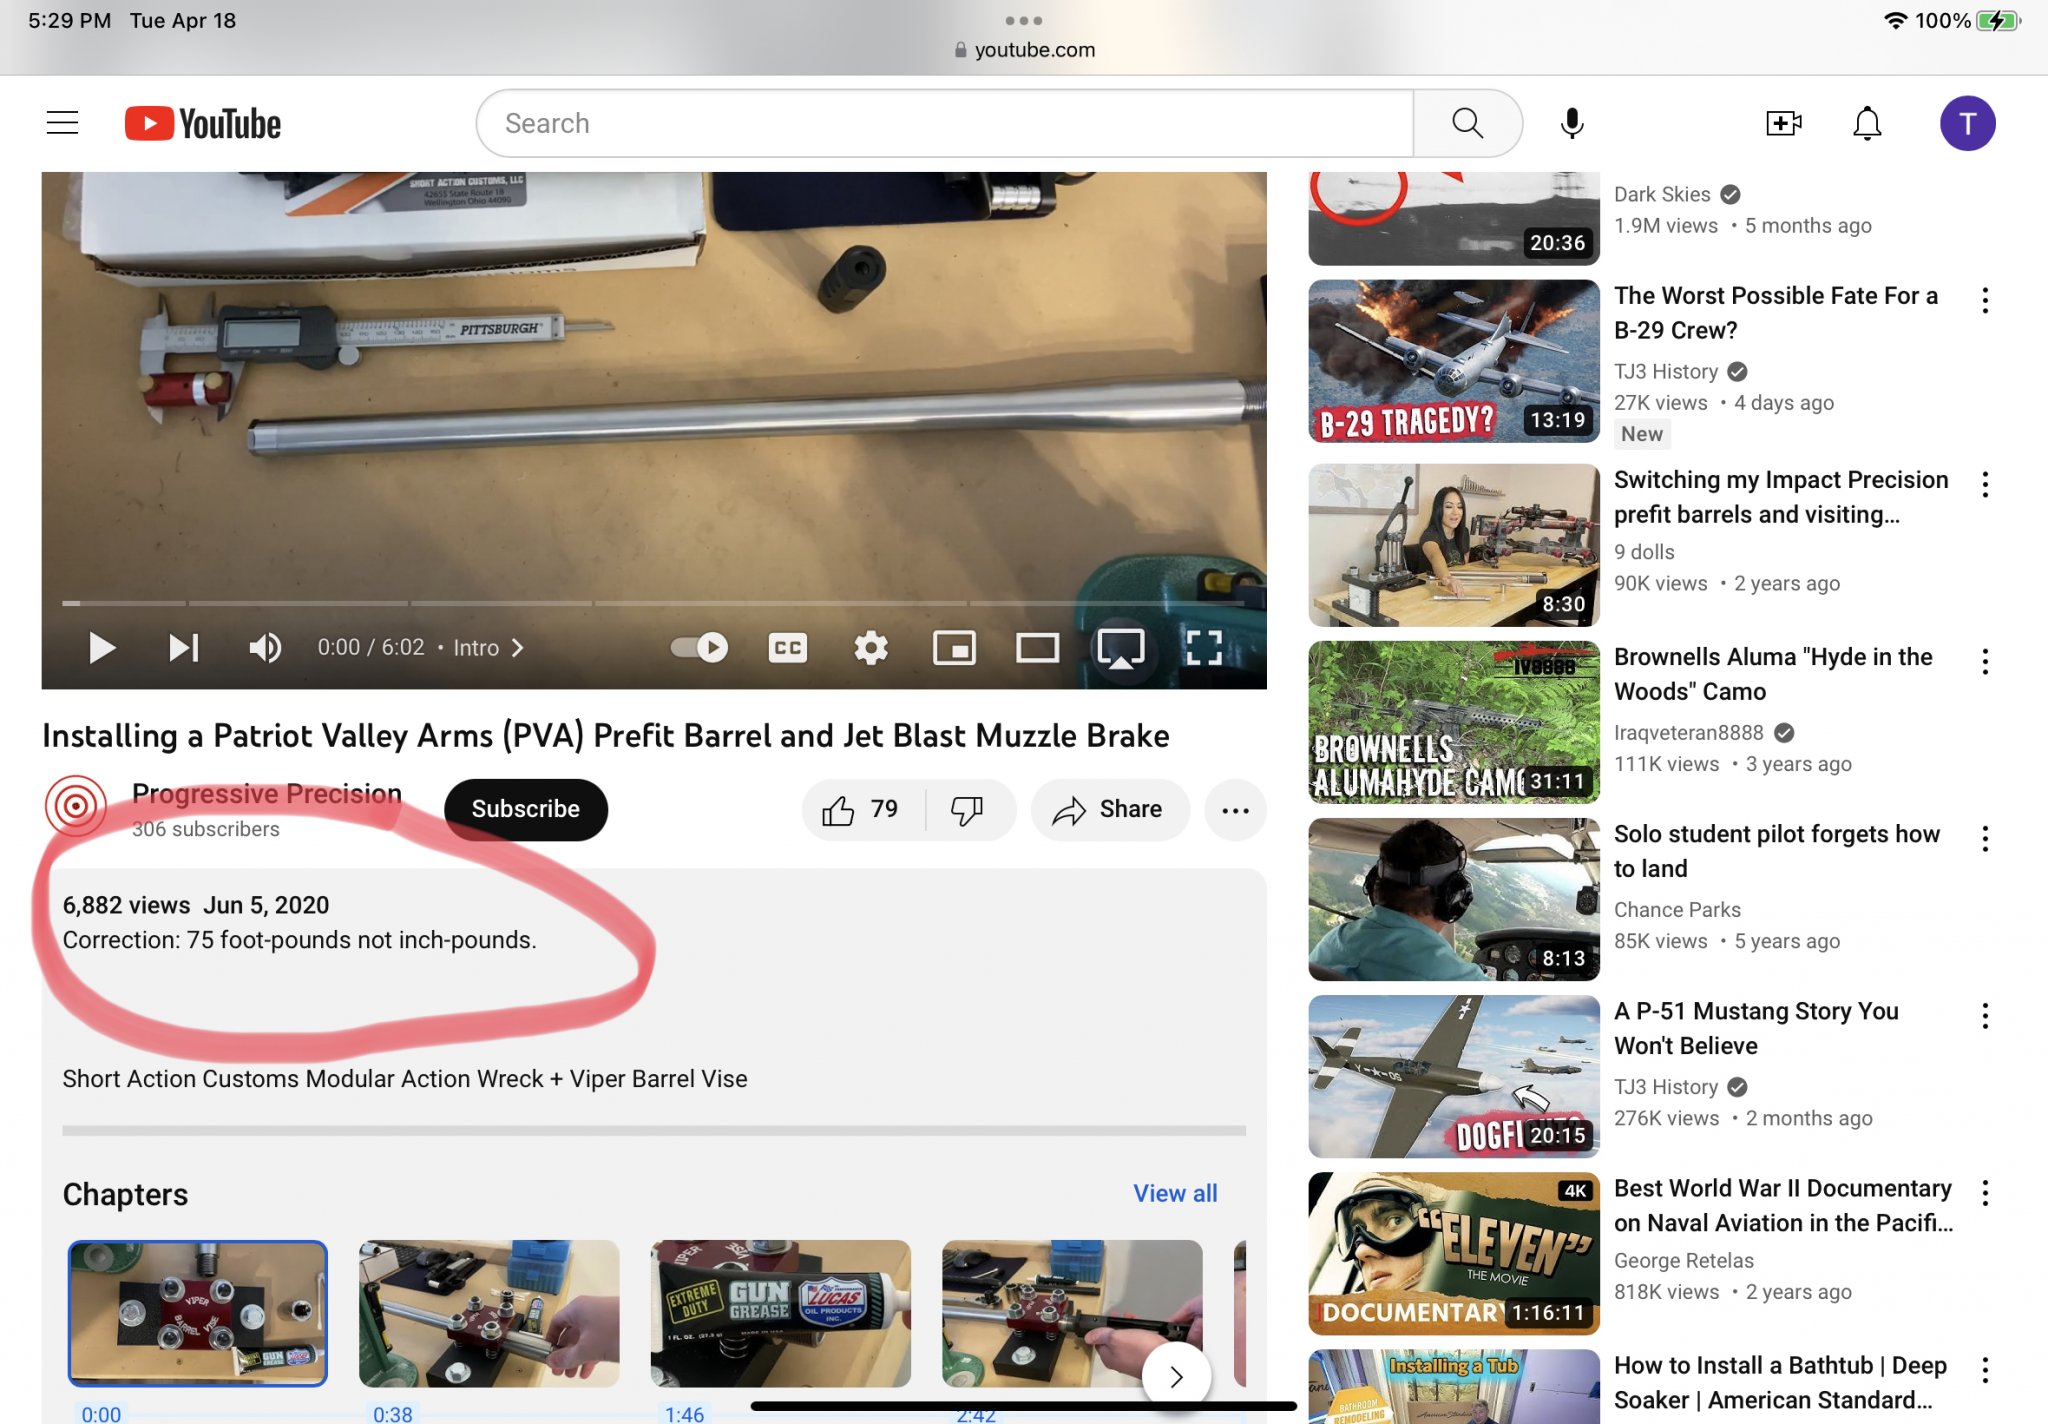Advance chapters with the next arrow
Viewport: 2048px width, 1424px height.
[1176, 1377]
